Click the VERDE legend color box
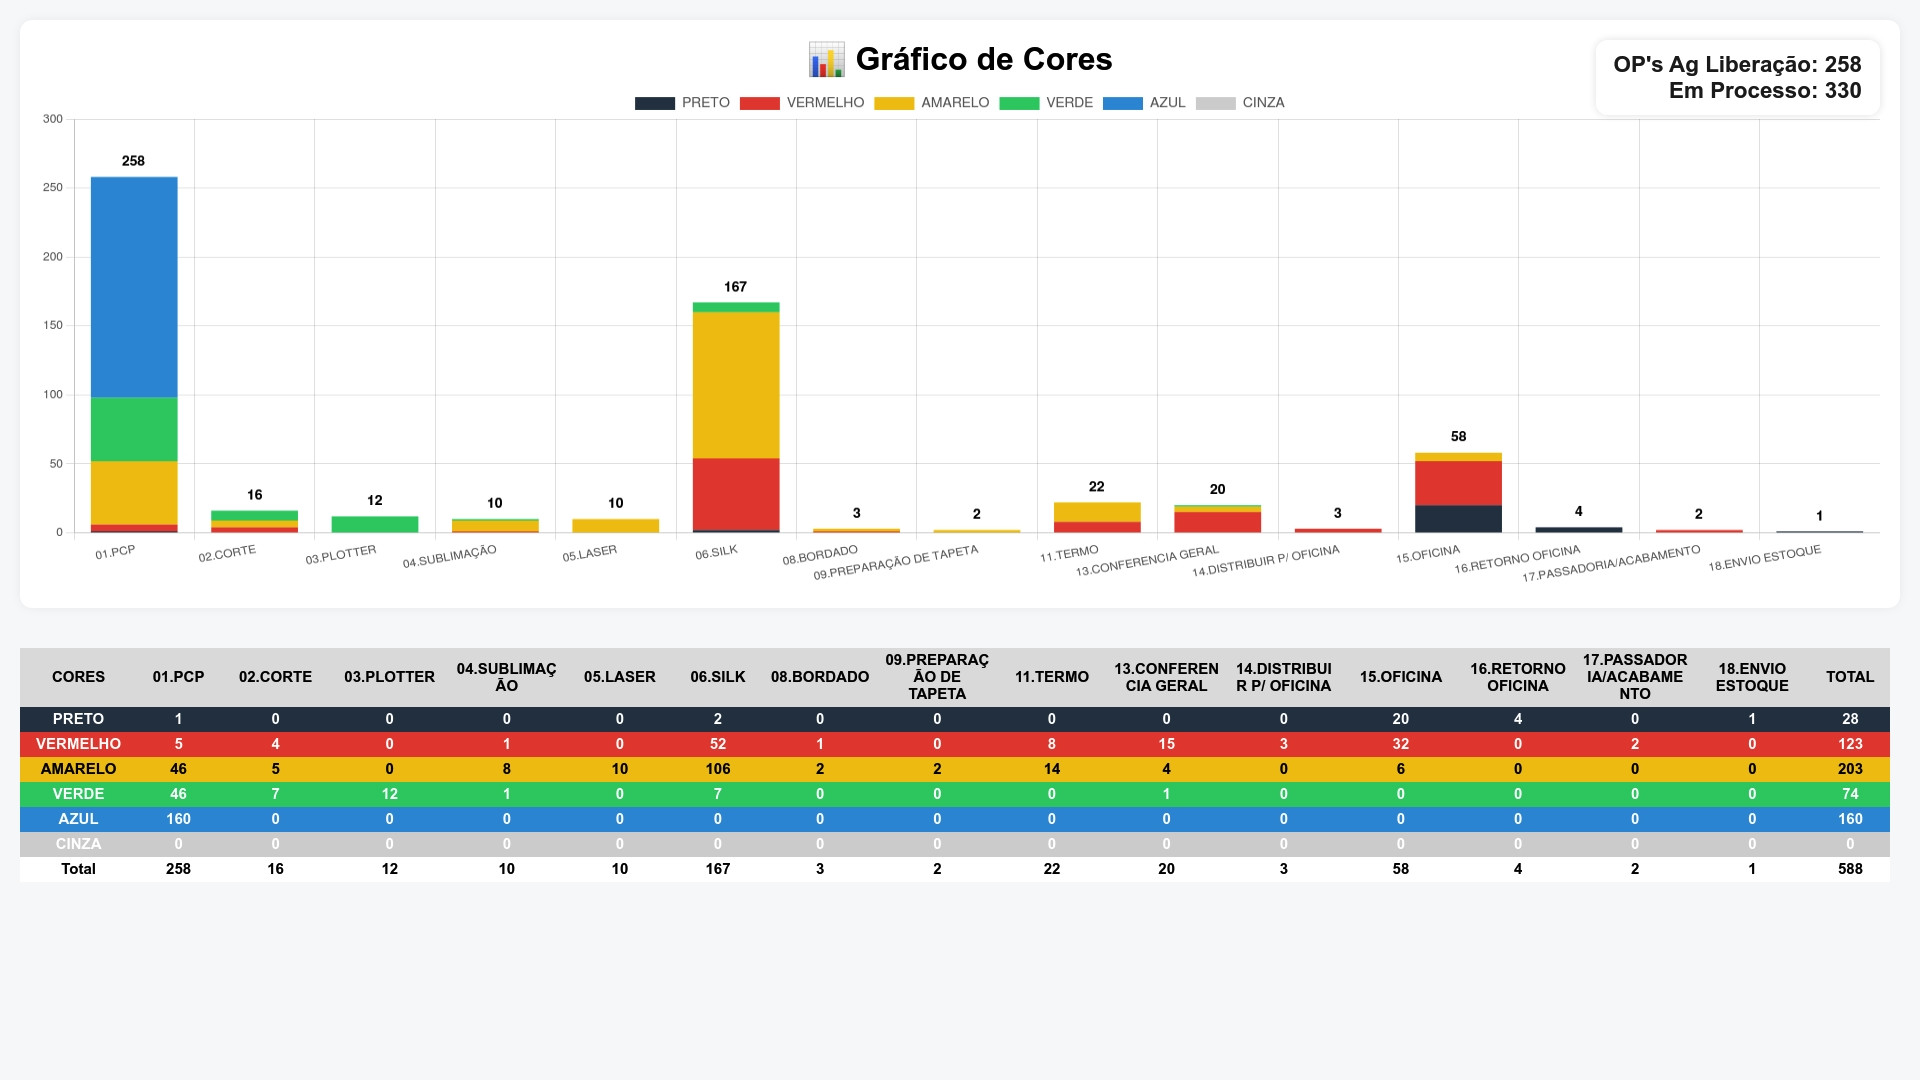 click(1019, 103)
